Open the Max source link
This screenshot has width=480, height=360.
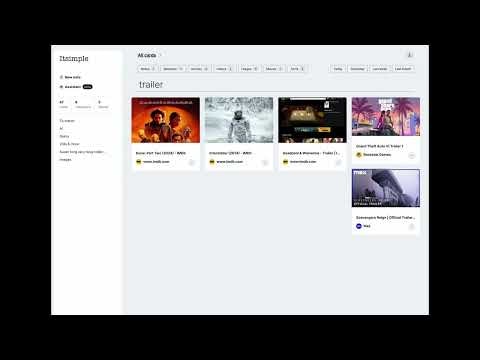(x=367, y=226)
